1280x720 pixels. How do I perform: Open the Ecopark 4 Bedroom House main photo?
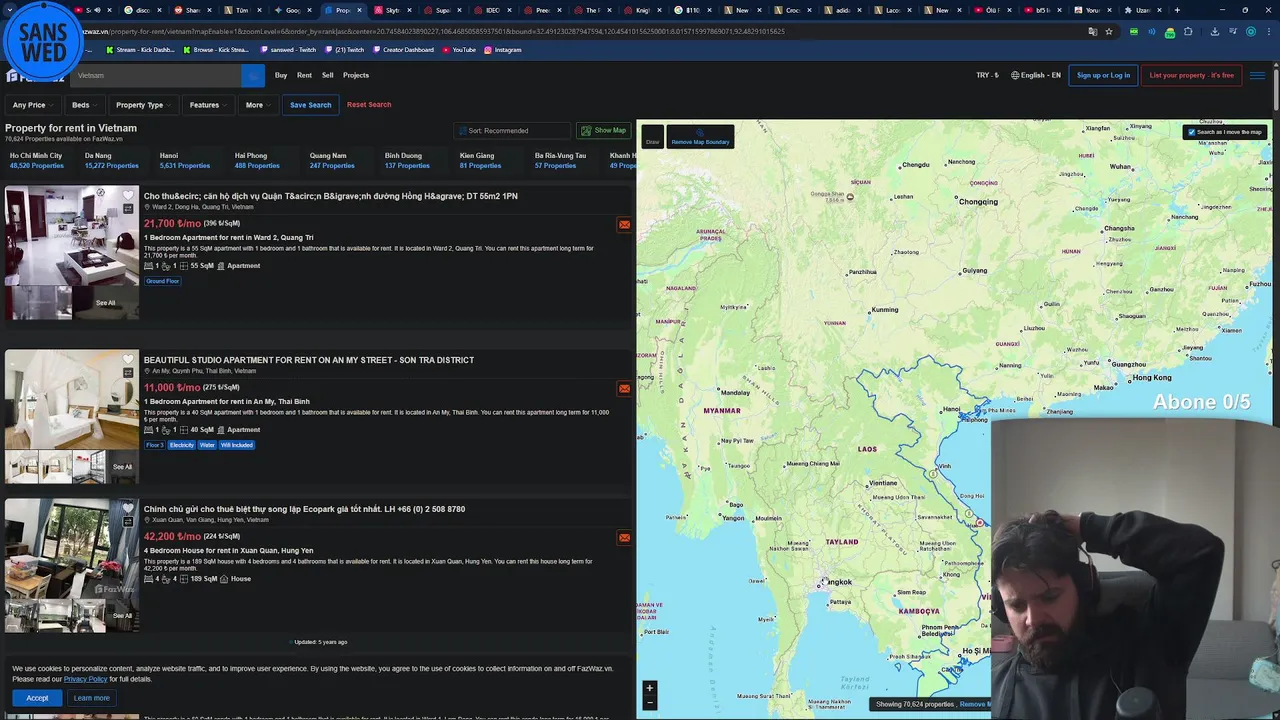point(71,547)
